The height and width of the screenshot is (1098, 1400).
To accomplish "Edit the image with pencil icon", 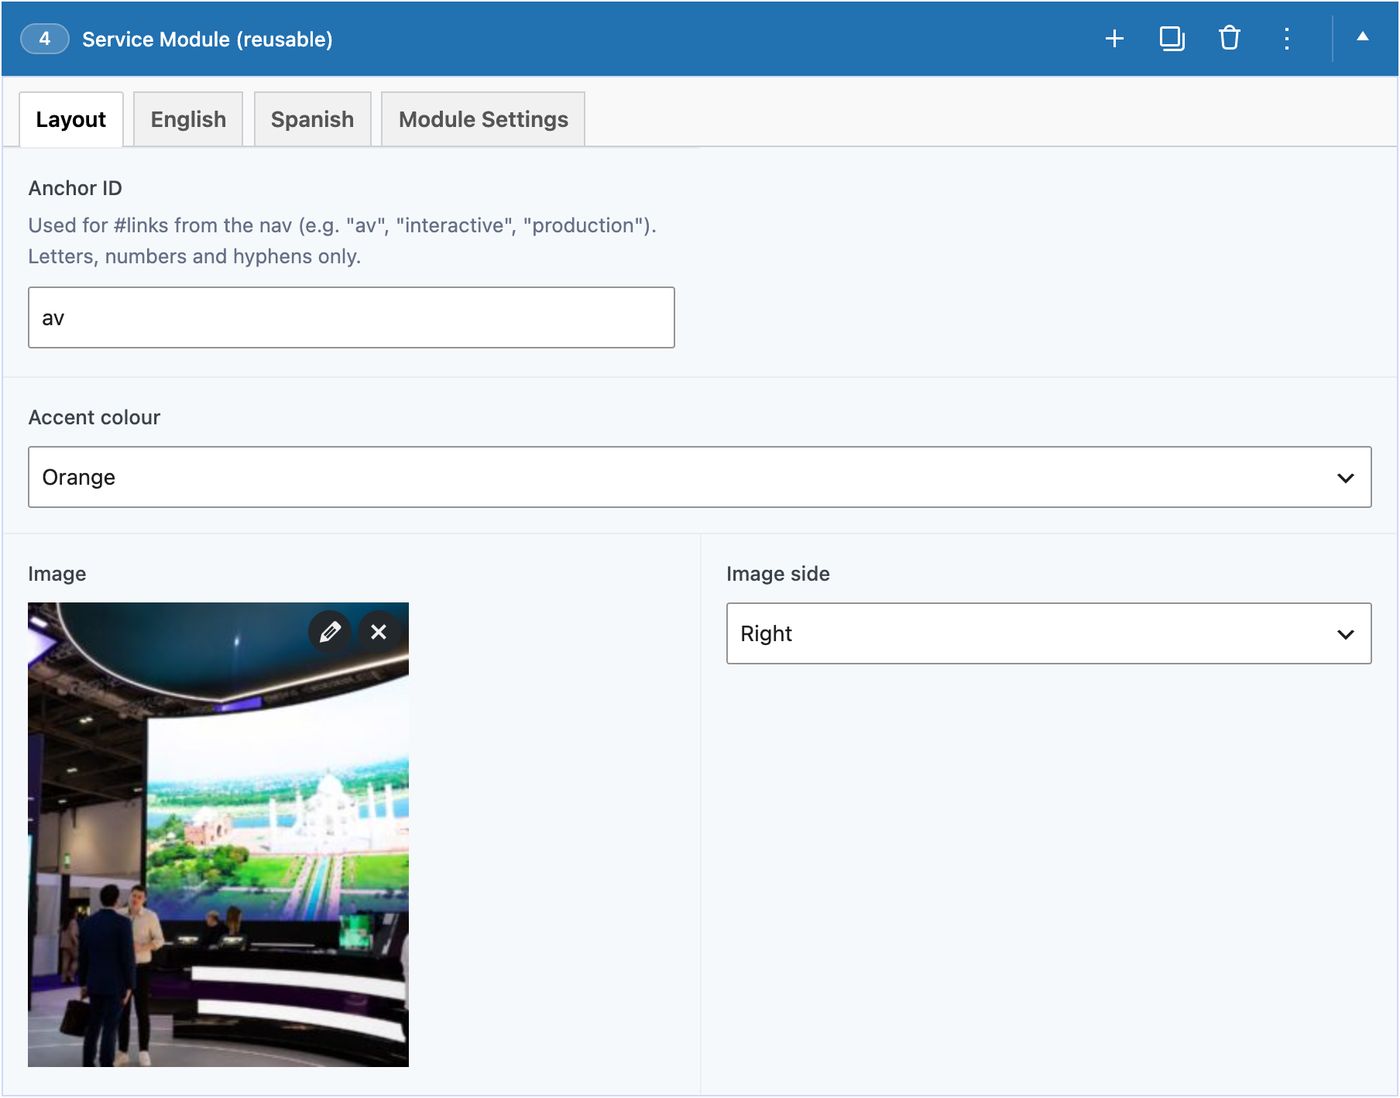I will tap(330, 632).
